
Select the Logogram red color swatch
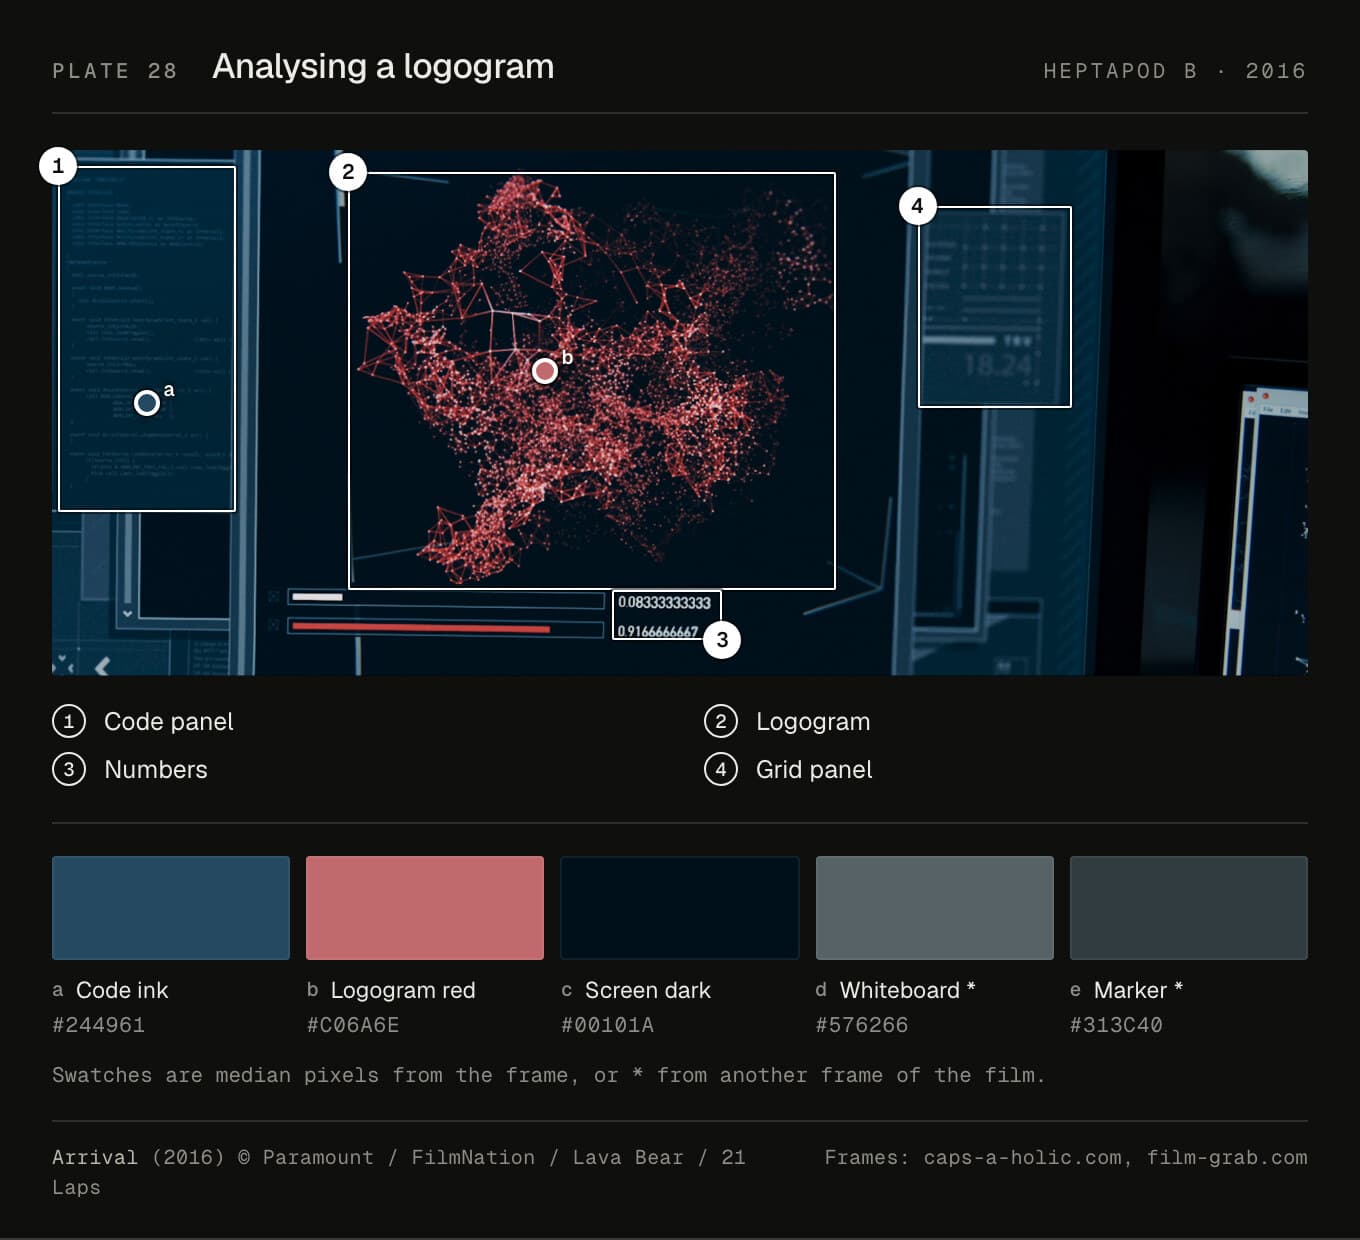coord(425,908)
